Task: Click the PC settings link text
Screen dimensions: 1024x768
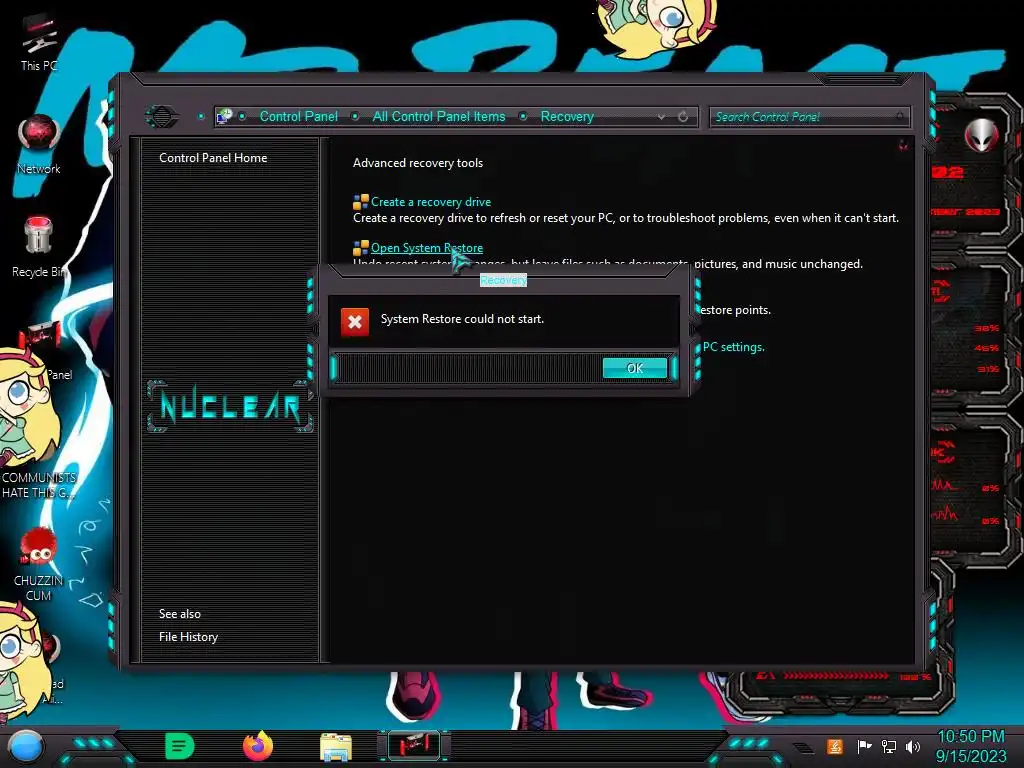Action: coord(733,347)
